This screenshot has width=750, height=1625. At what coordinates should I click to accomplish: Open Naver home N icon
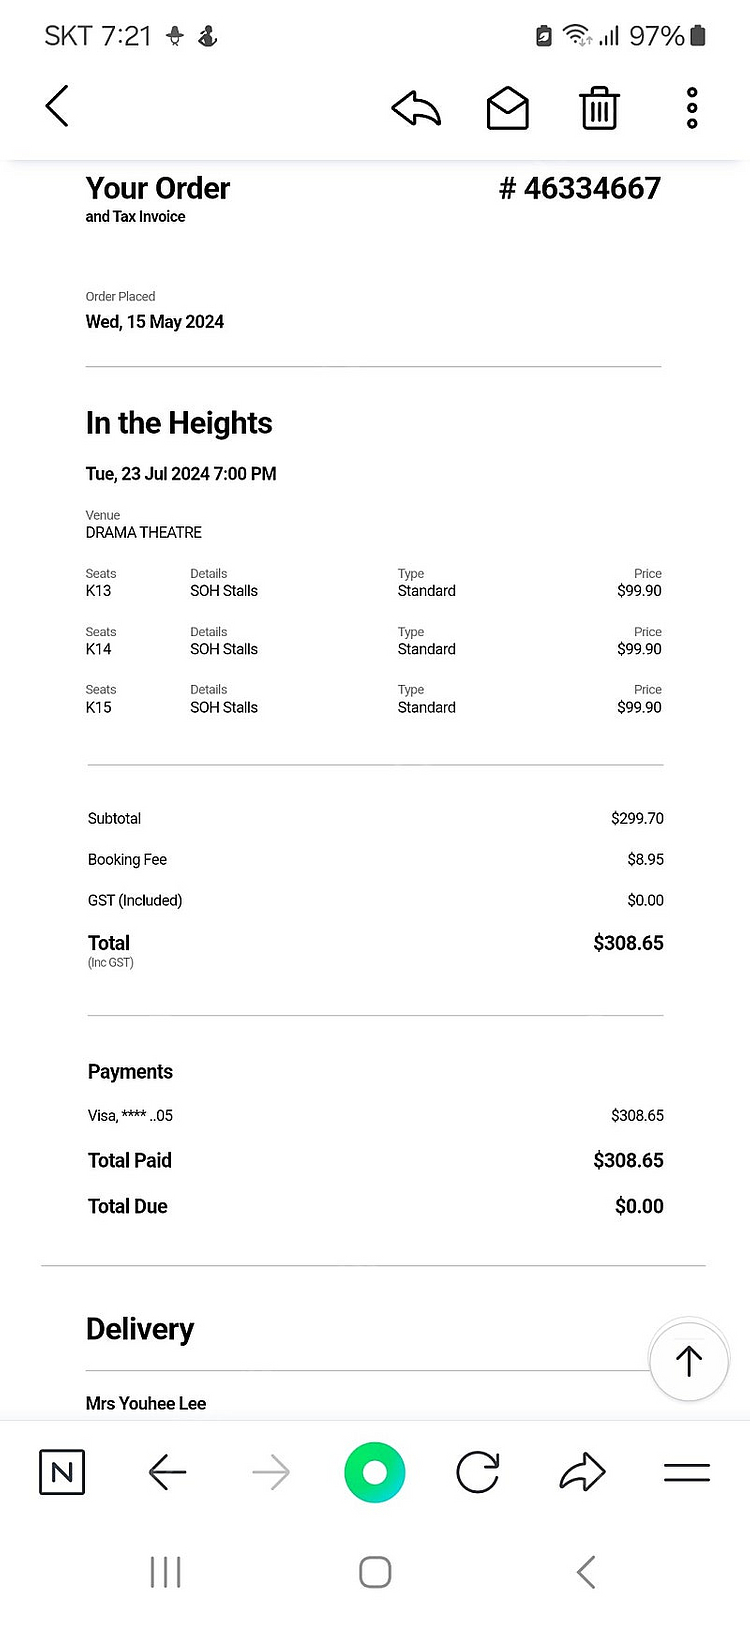(62, 1472)
